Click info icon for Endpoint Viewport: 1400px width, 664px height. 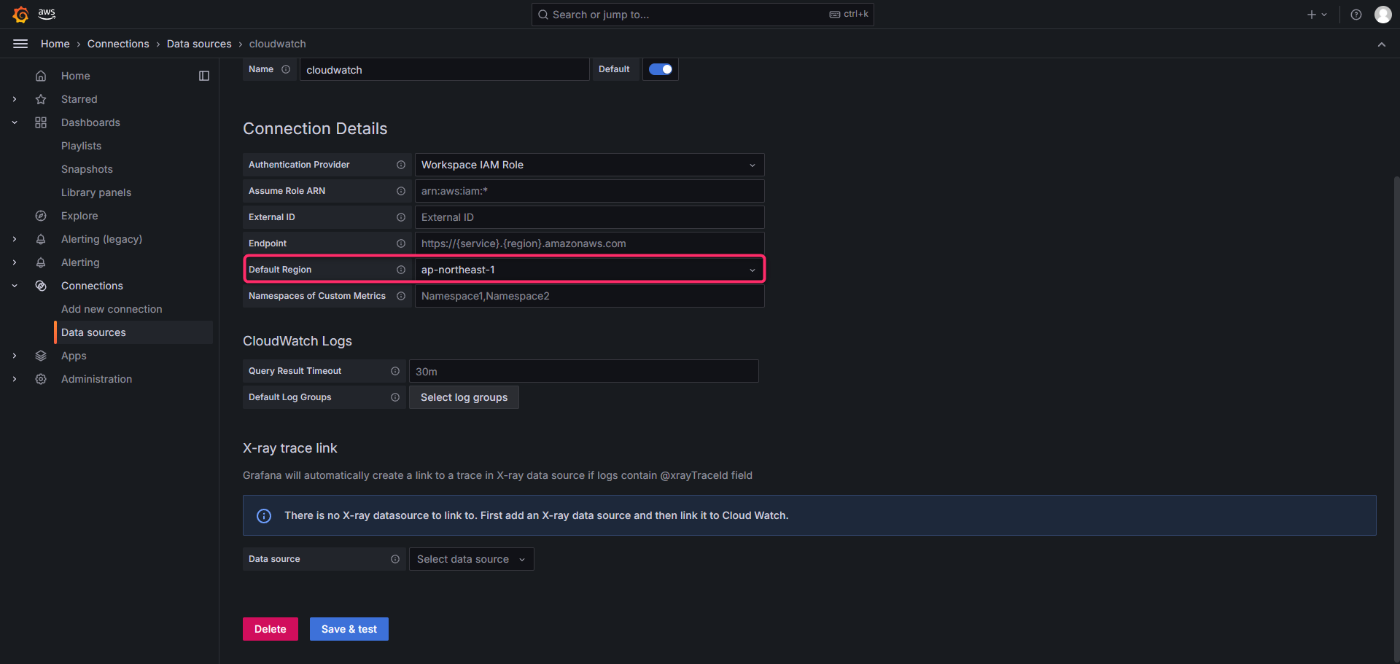pyautogui.click(x=401, y=243)
